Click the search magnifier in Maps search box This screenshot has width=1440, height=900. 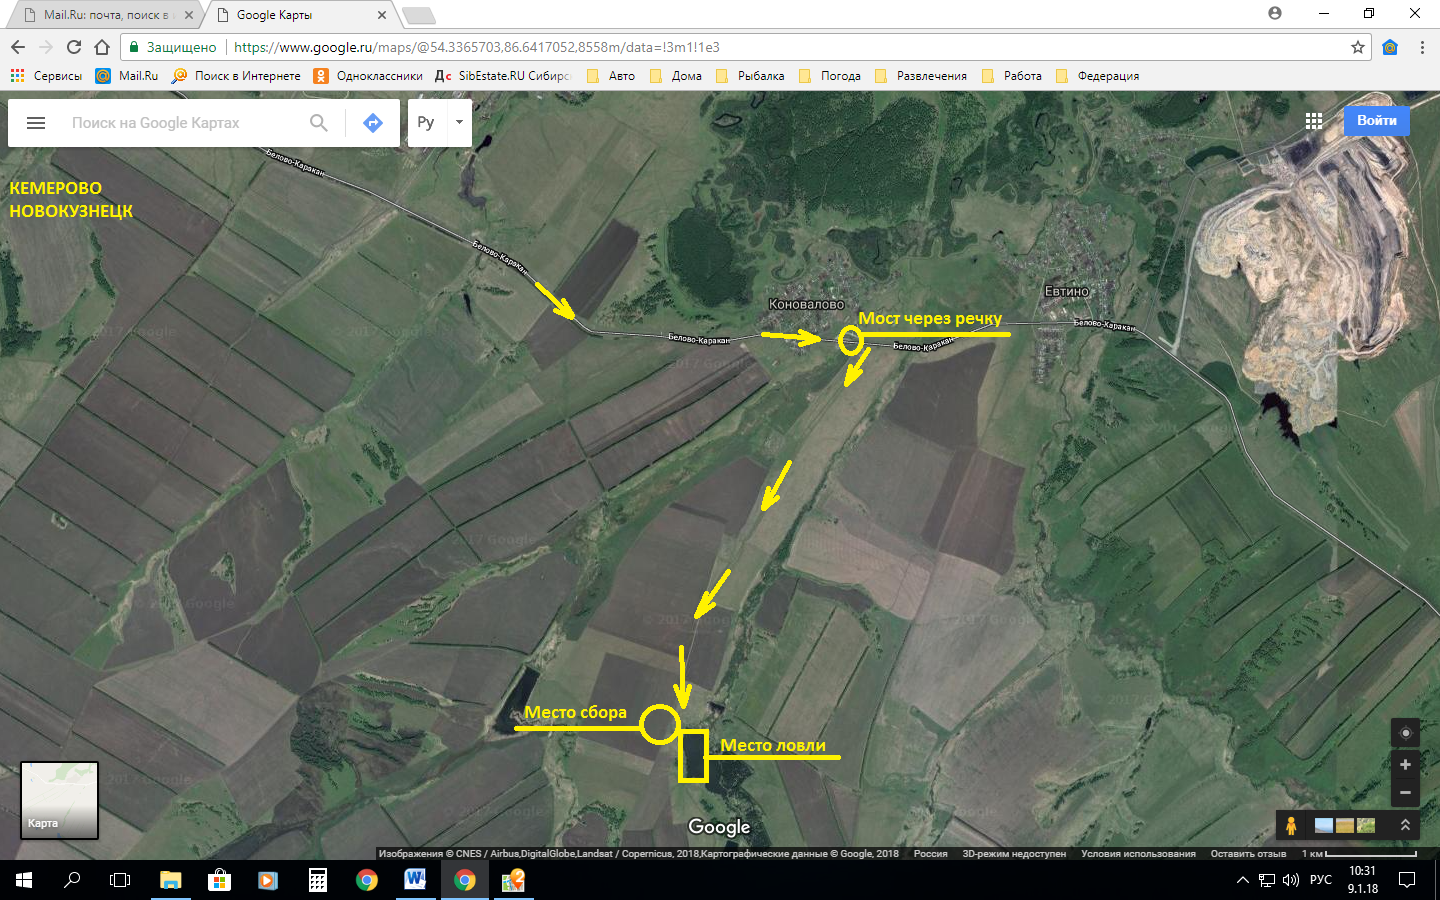click(x=319, y=123)
